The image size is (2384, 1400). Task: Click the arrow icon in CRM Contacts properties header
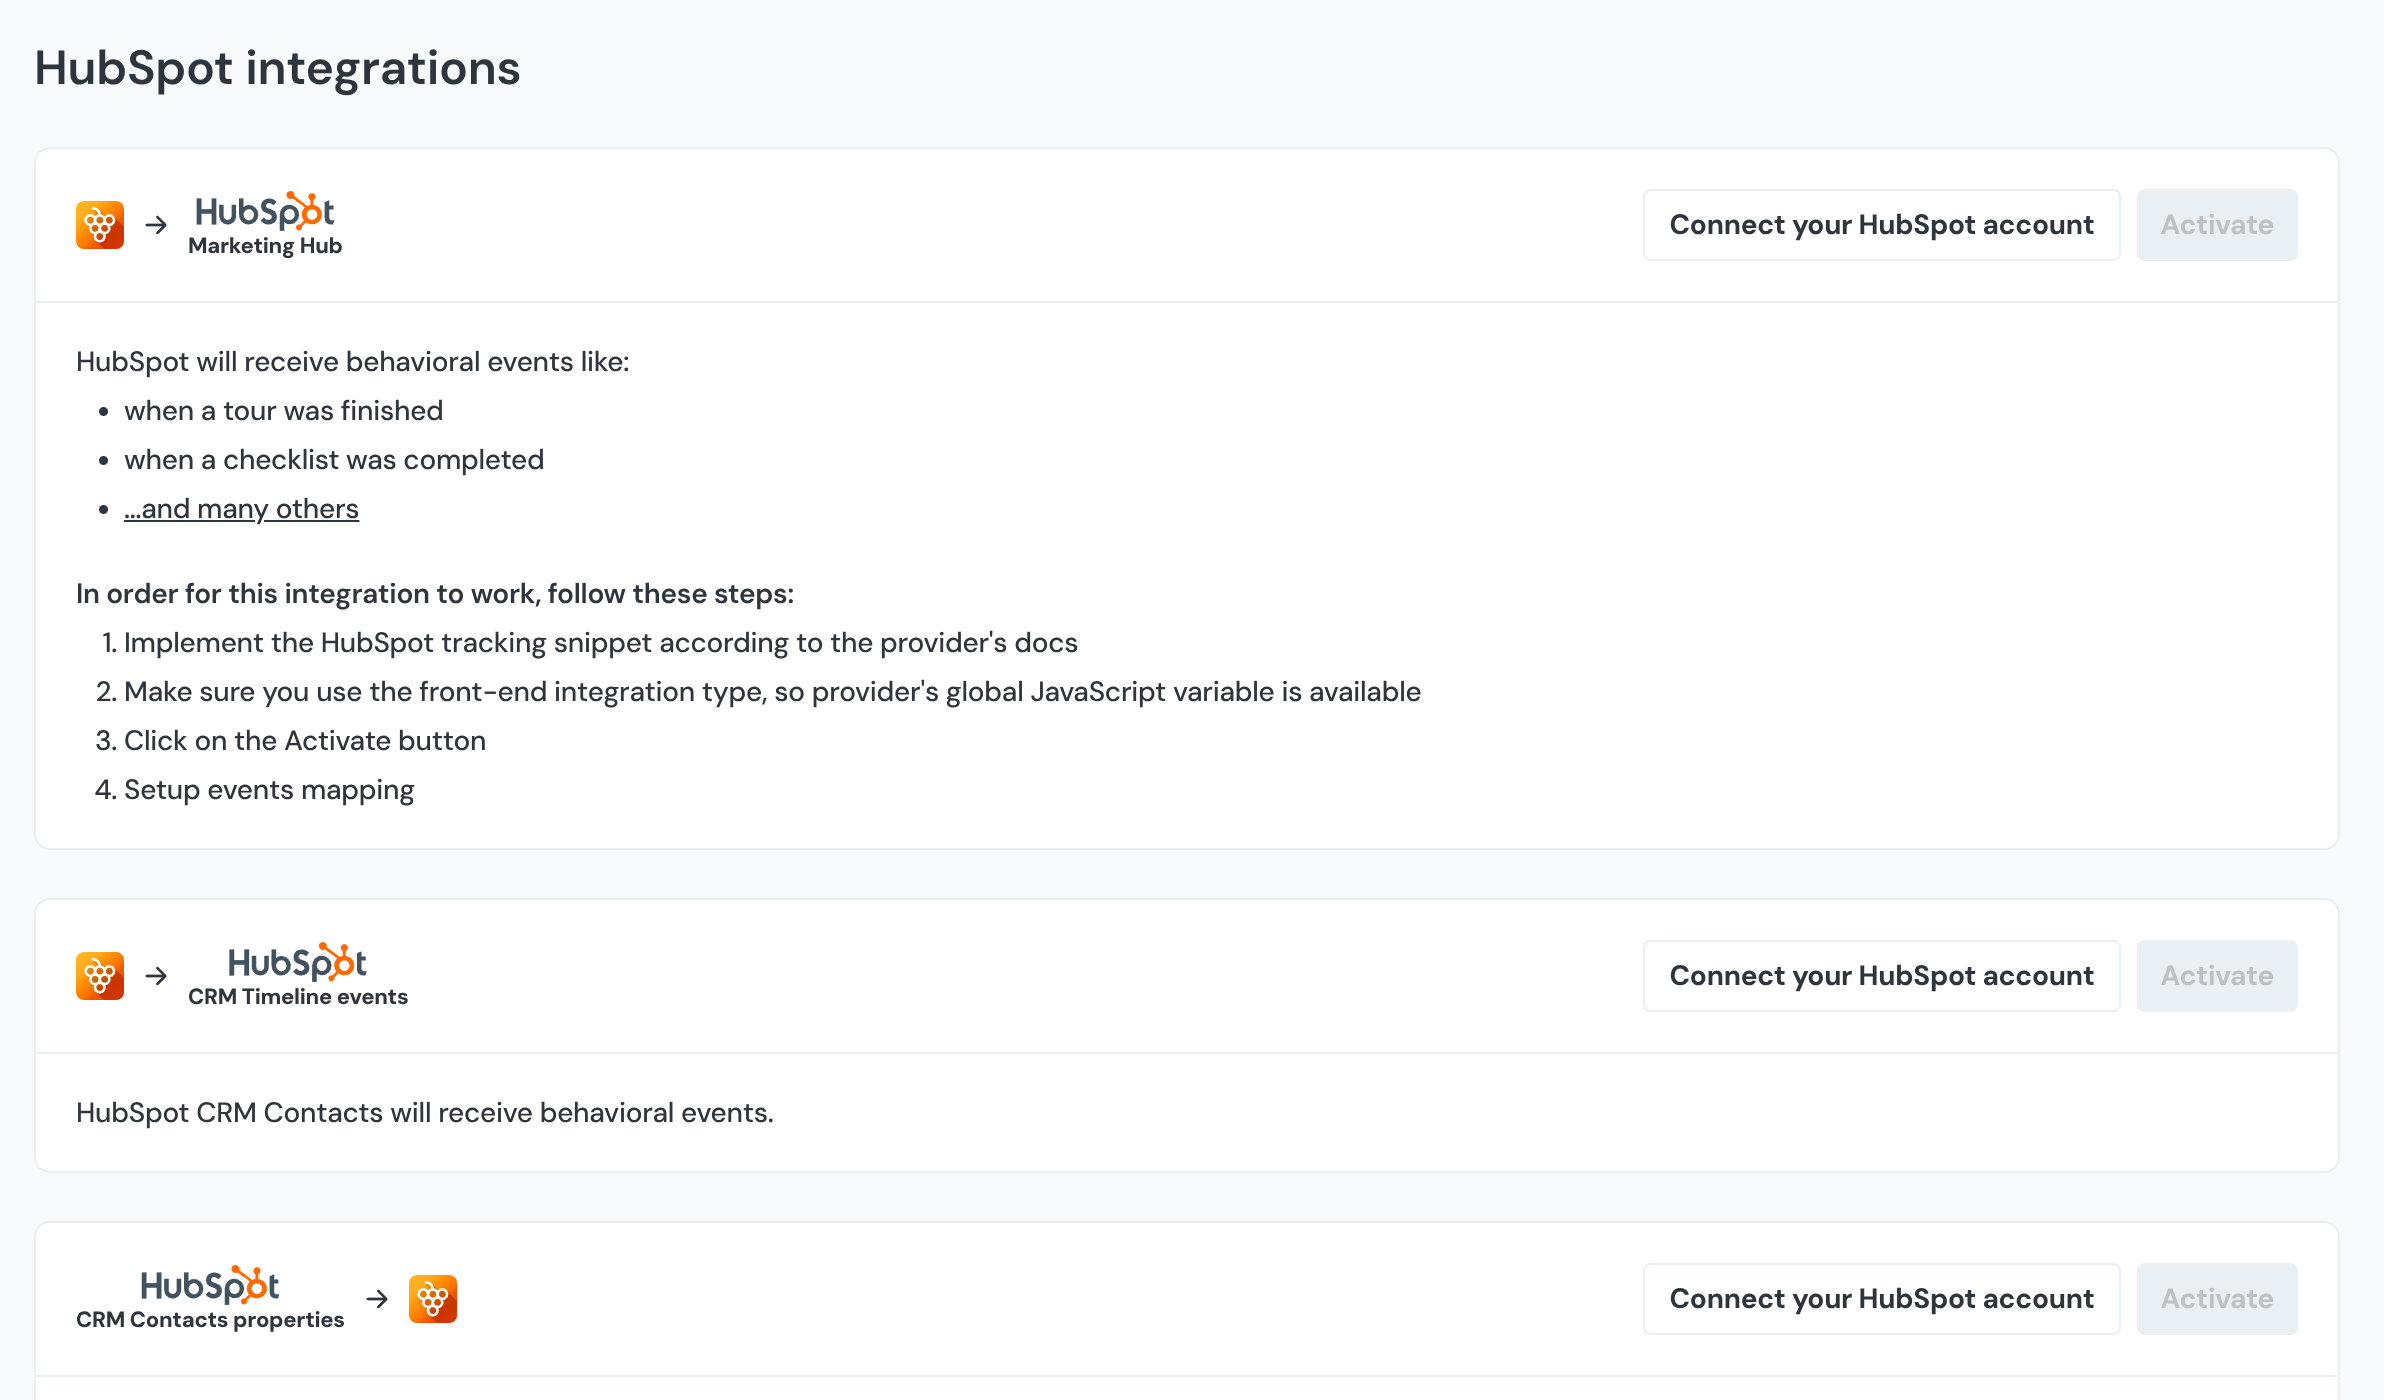377,1299
